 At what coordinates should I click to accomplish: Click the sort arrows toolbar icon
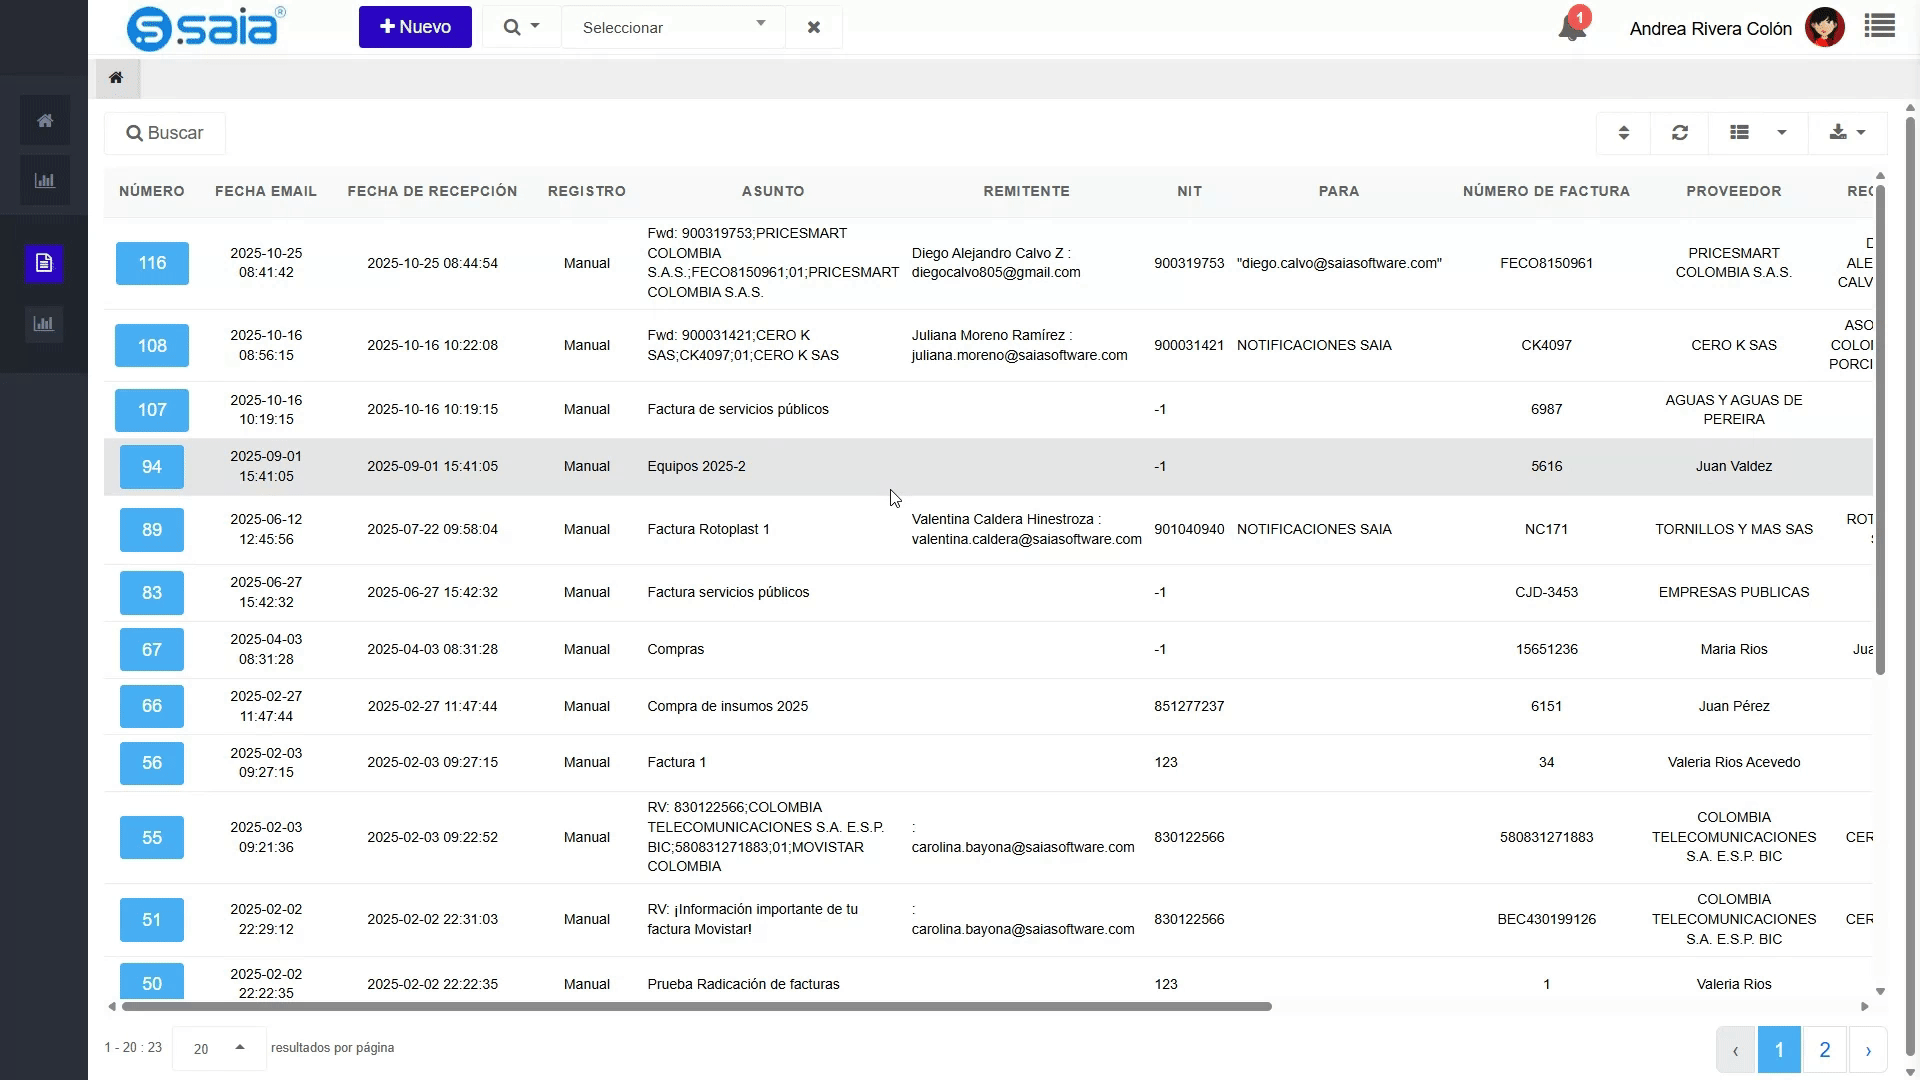pos(1624,133)
